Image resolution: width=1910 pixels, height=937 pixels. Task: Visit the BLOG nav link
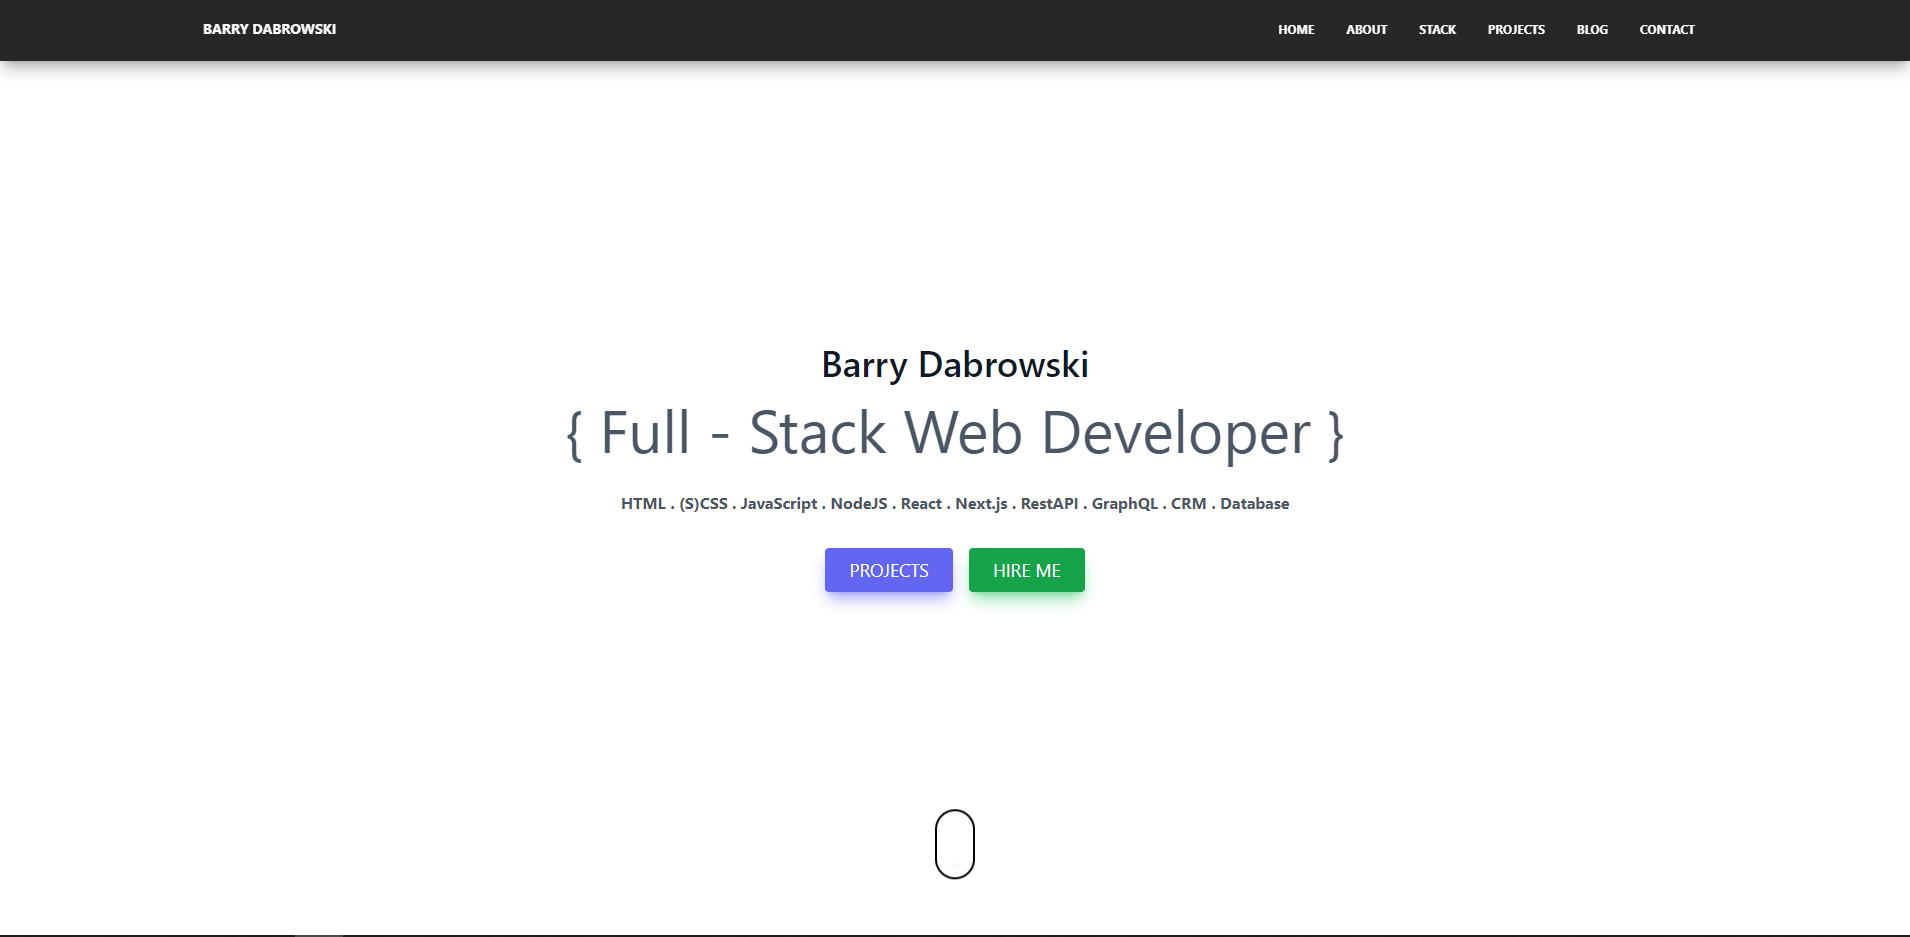(1592, 30)
